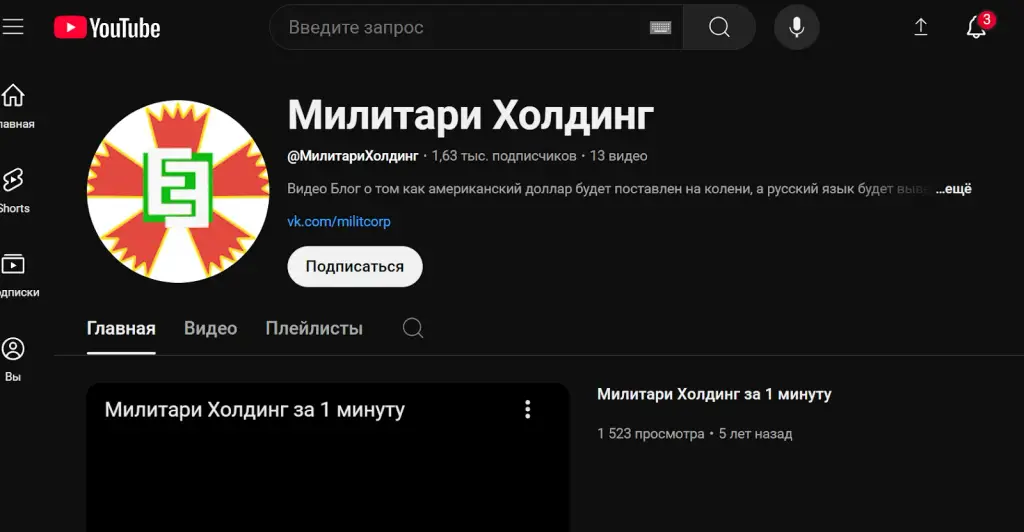This screenshot has height=532, width=1024.
Task: Open video player three-dot menu
Action: 528,409
